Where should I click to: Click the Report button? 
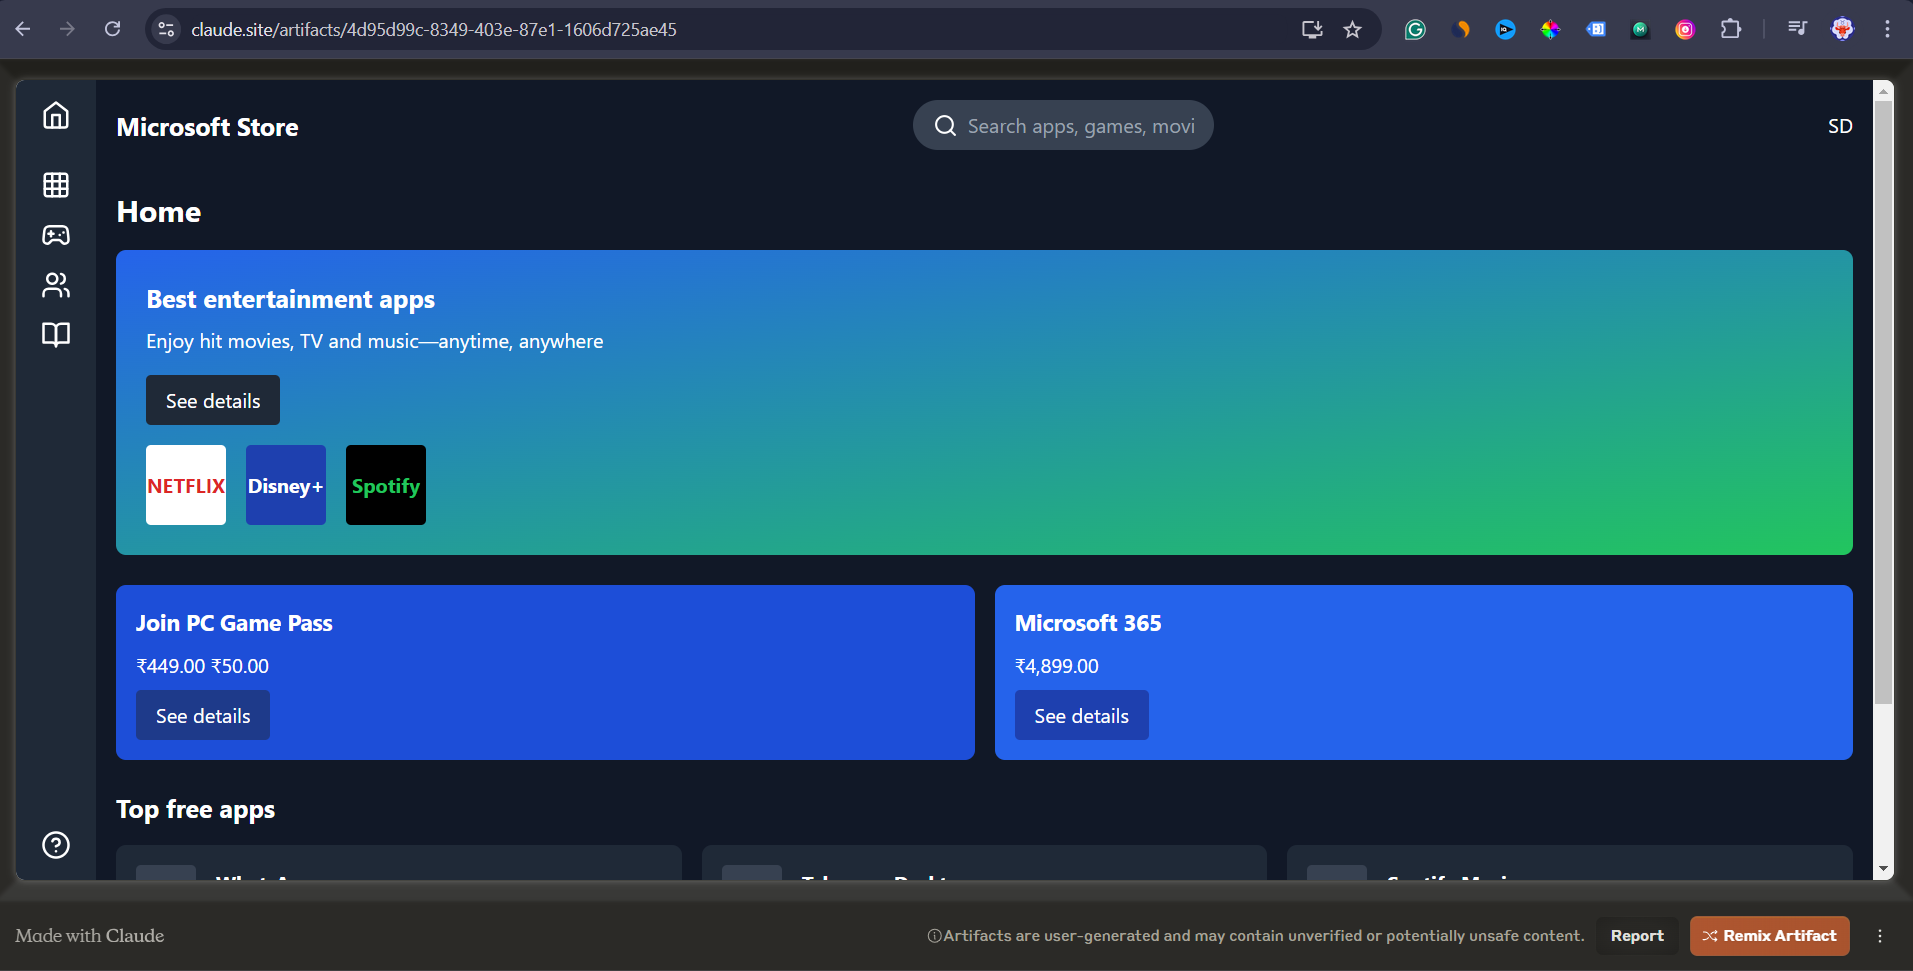point(1637,936)
